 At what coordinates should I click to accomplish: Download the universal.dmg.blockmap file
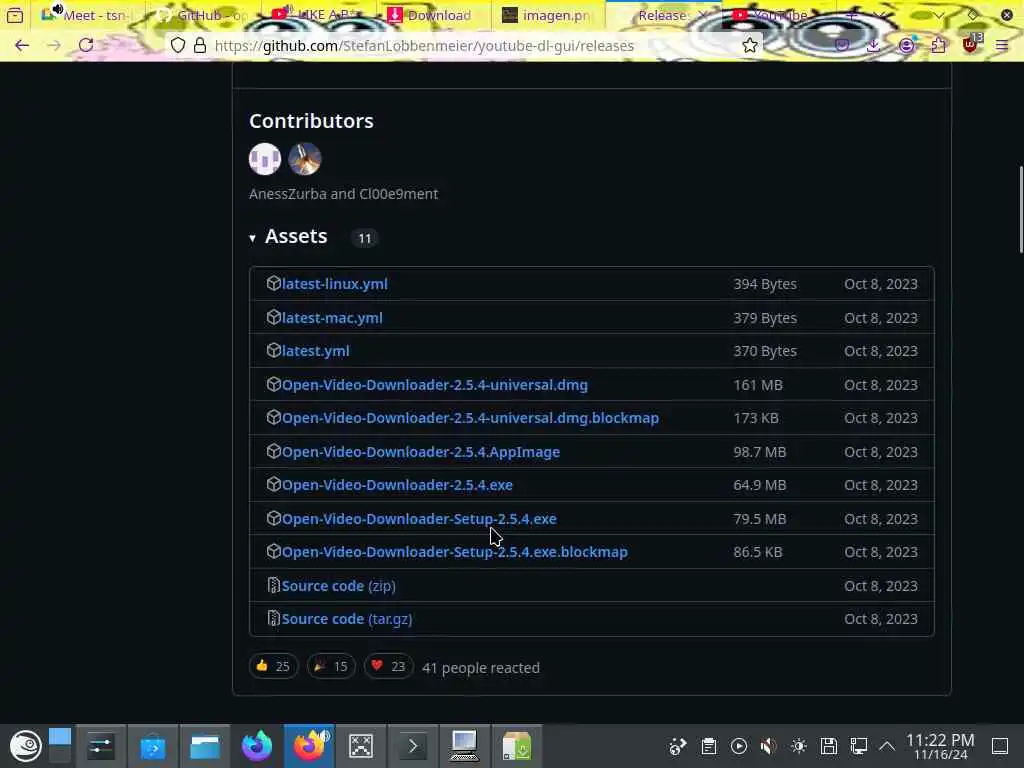point(470,418)
